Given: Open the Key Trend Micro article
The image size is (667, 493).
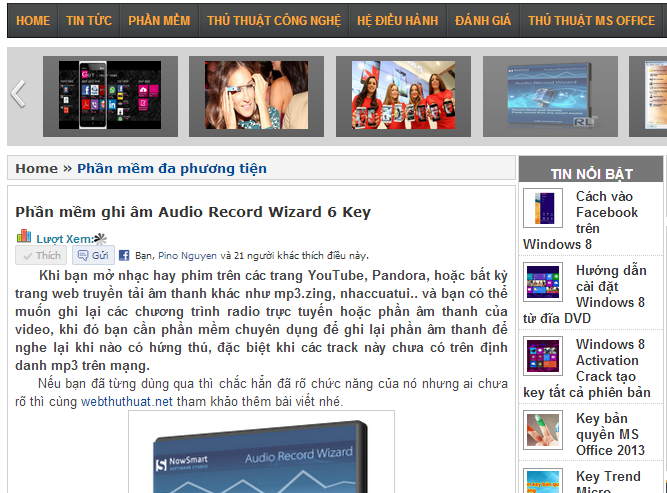Looking at the screenshot, I should [x=608, y=481].
